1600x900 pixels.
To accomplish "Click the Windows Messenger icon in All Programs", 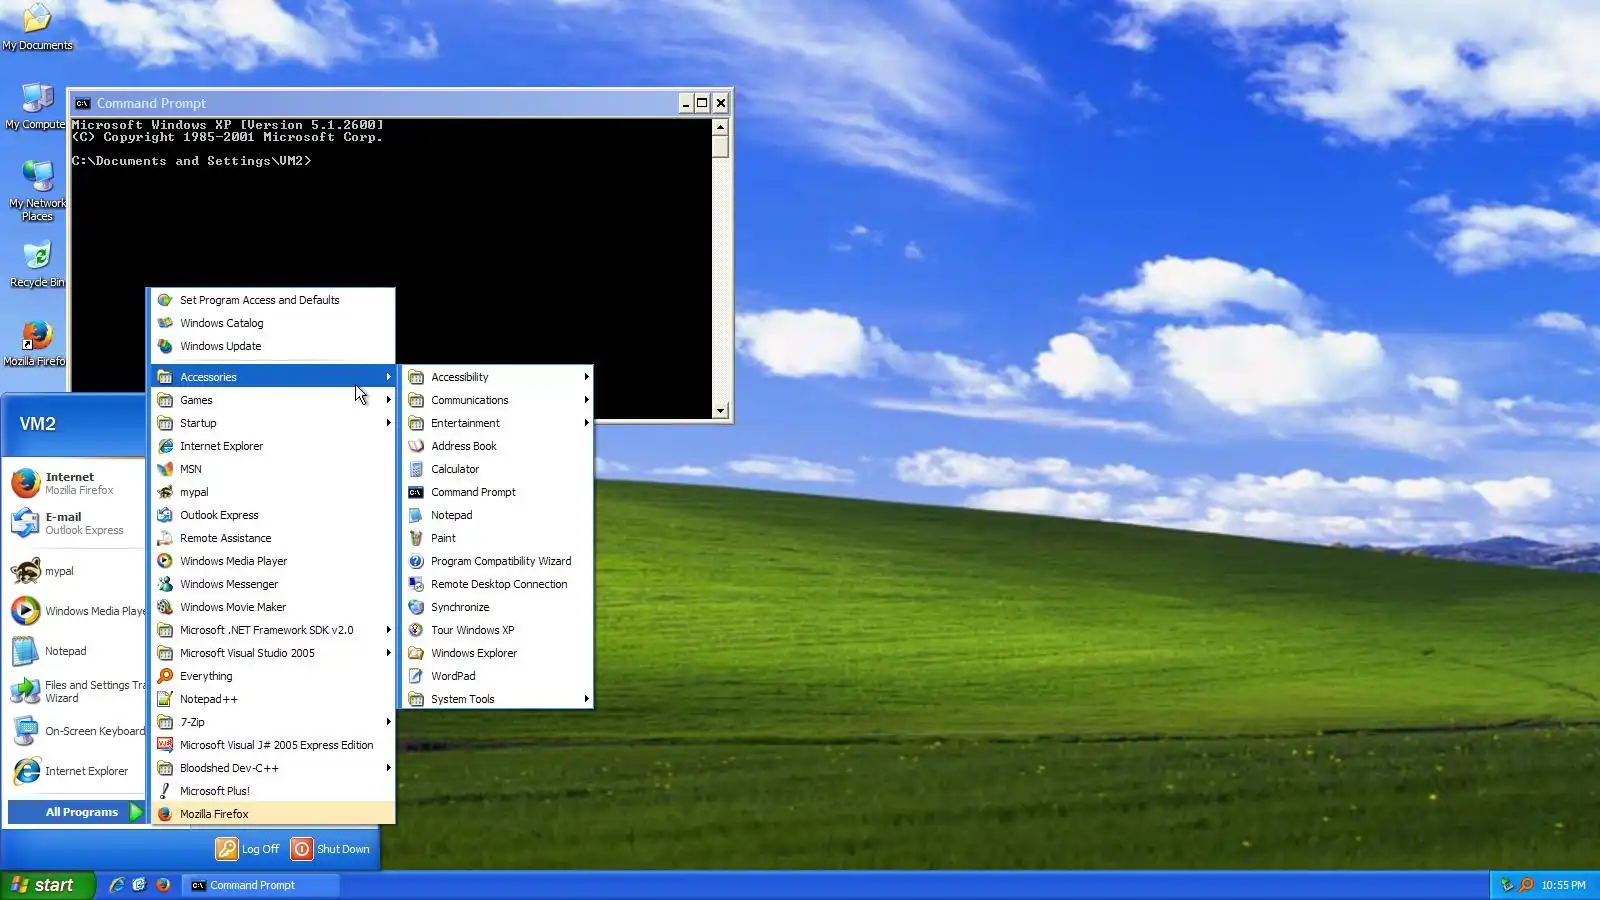I will 165,584.
